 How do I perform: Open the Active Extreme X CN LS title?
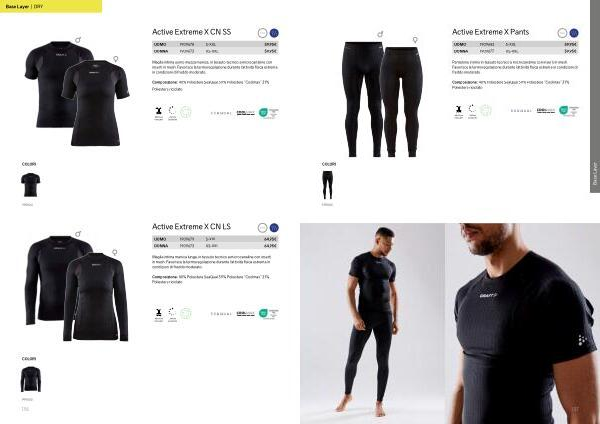point(191,227)
